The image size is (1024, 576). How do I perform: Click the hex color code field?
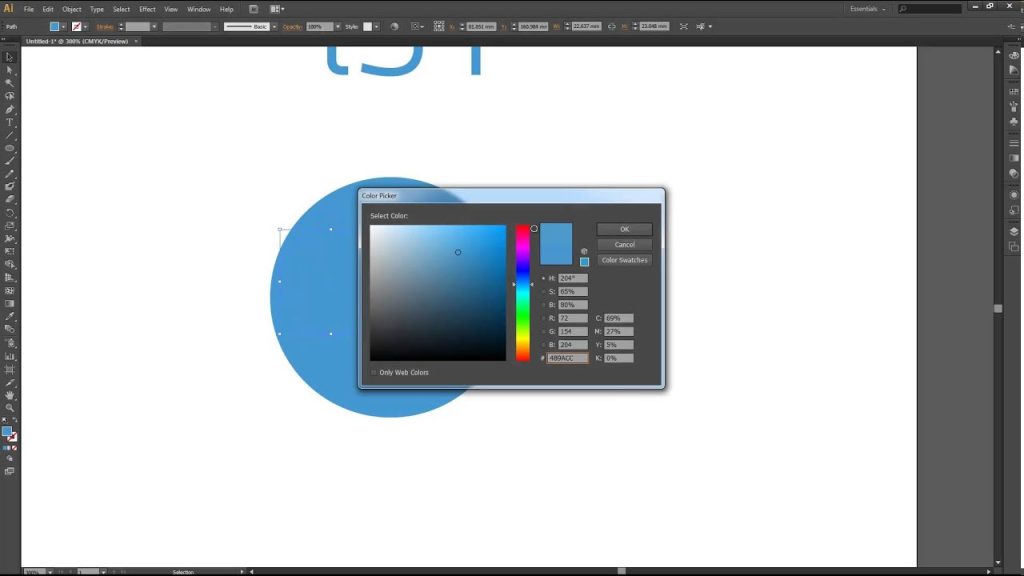click(567, 358)
